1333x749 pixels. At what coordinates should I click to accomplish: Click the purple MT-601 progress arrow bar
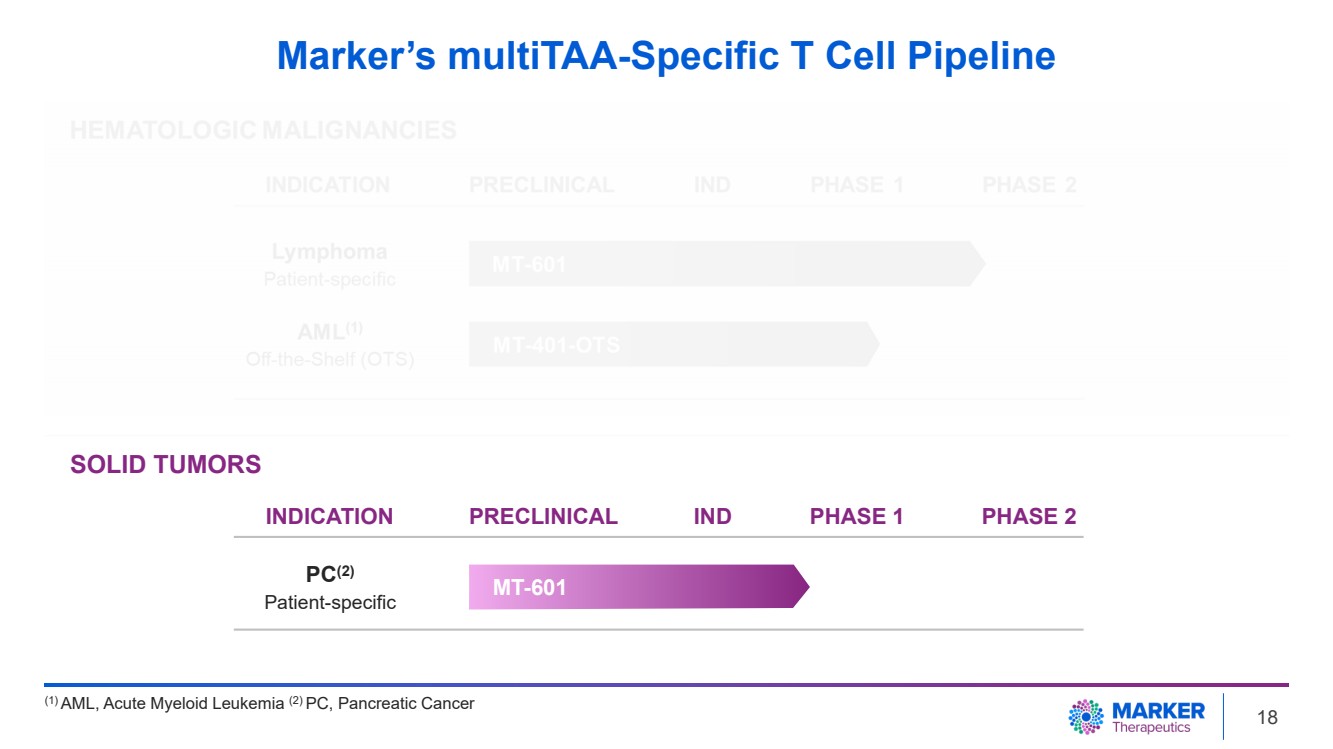tap(636, 586)
